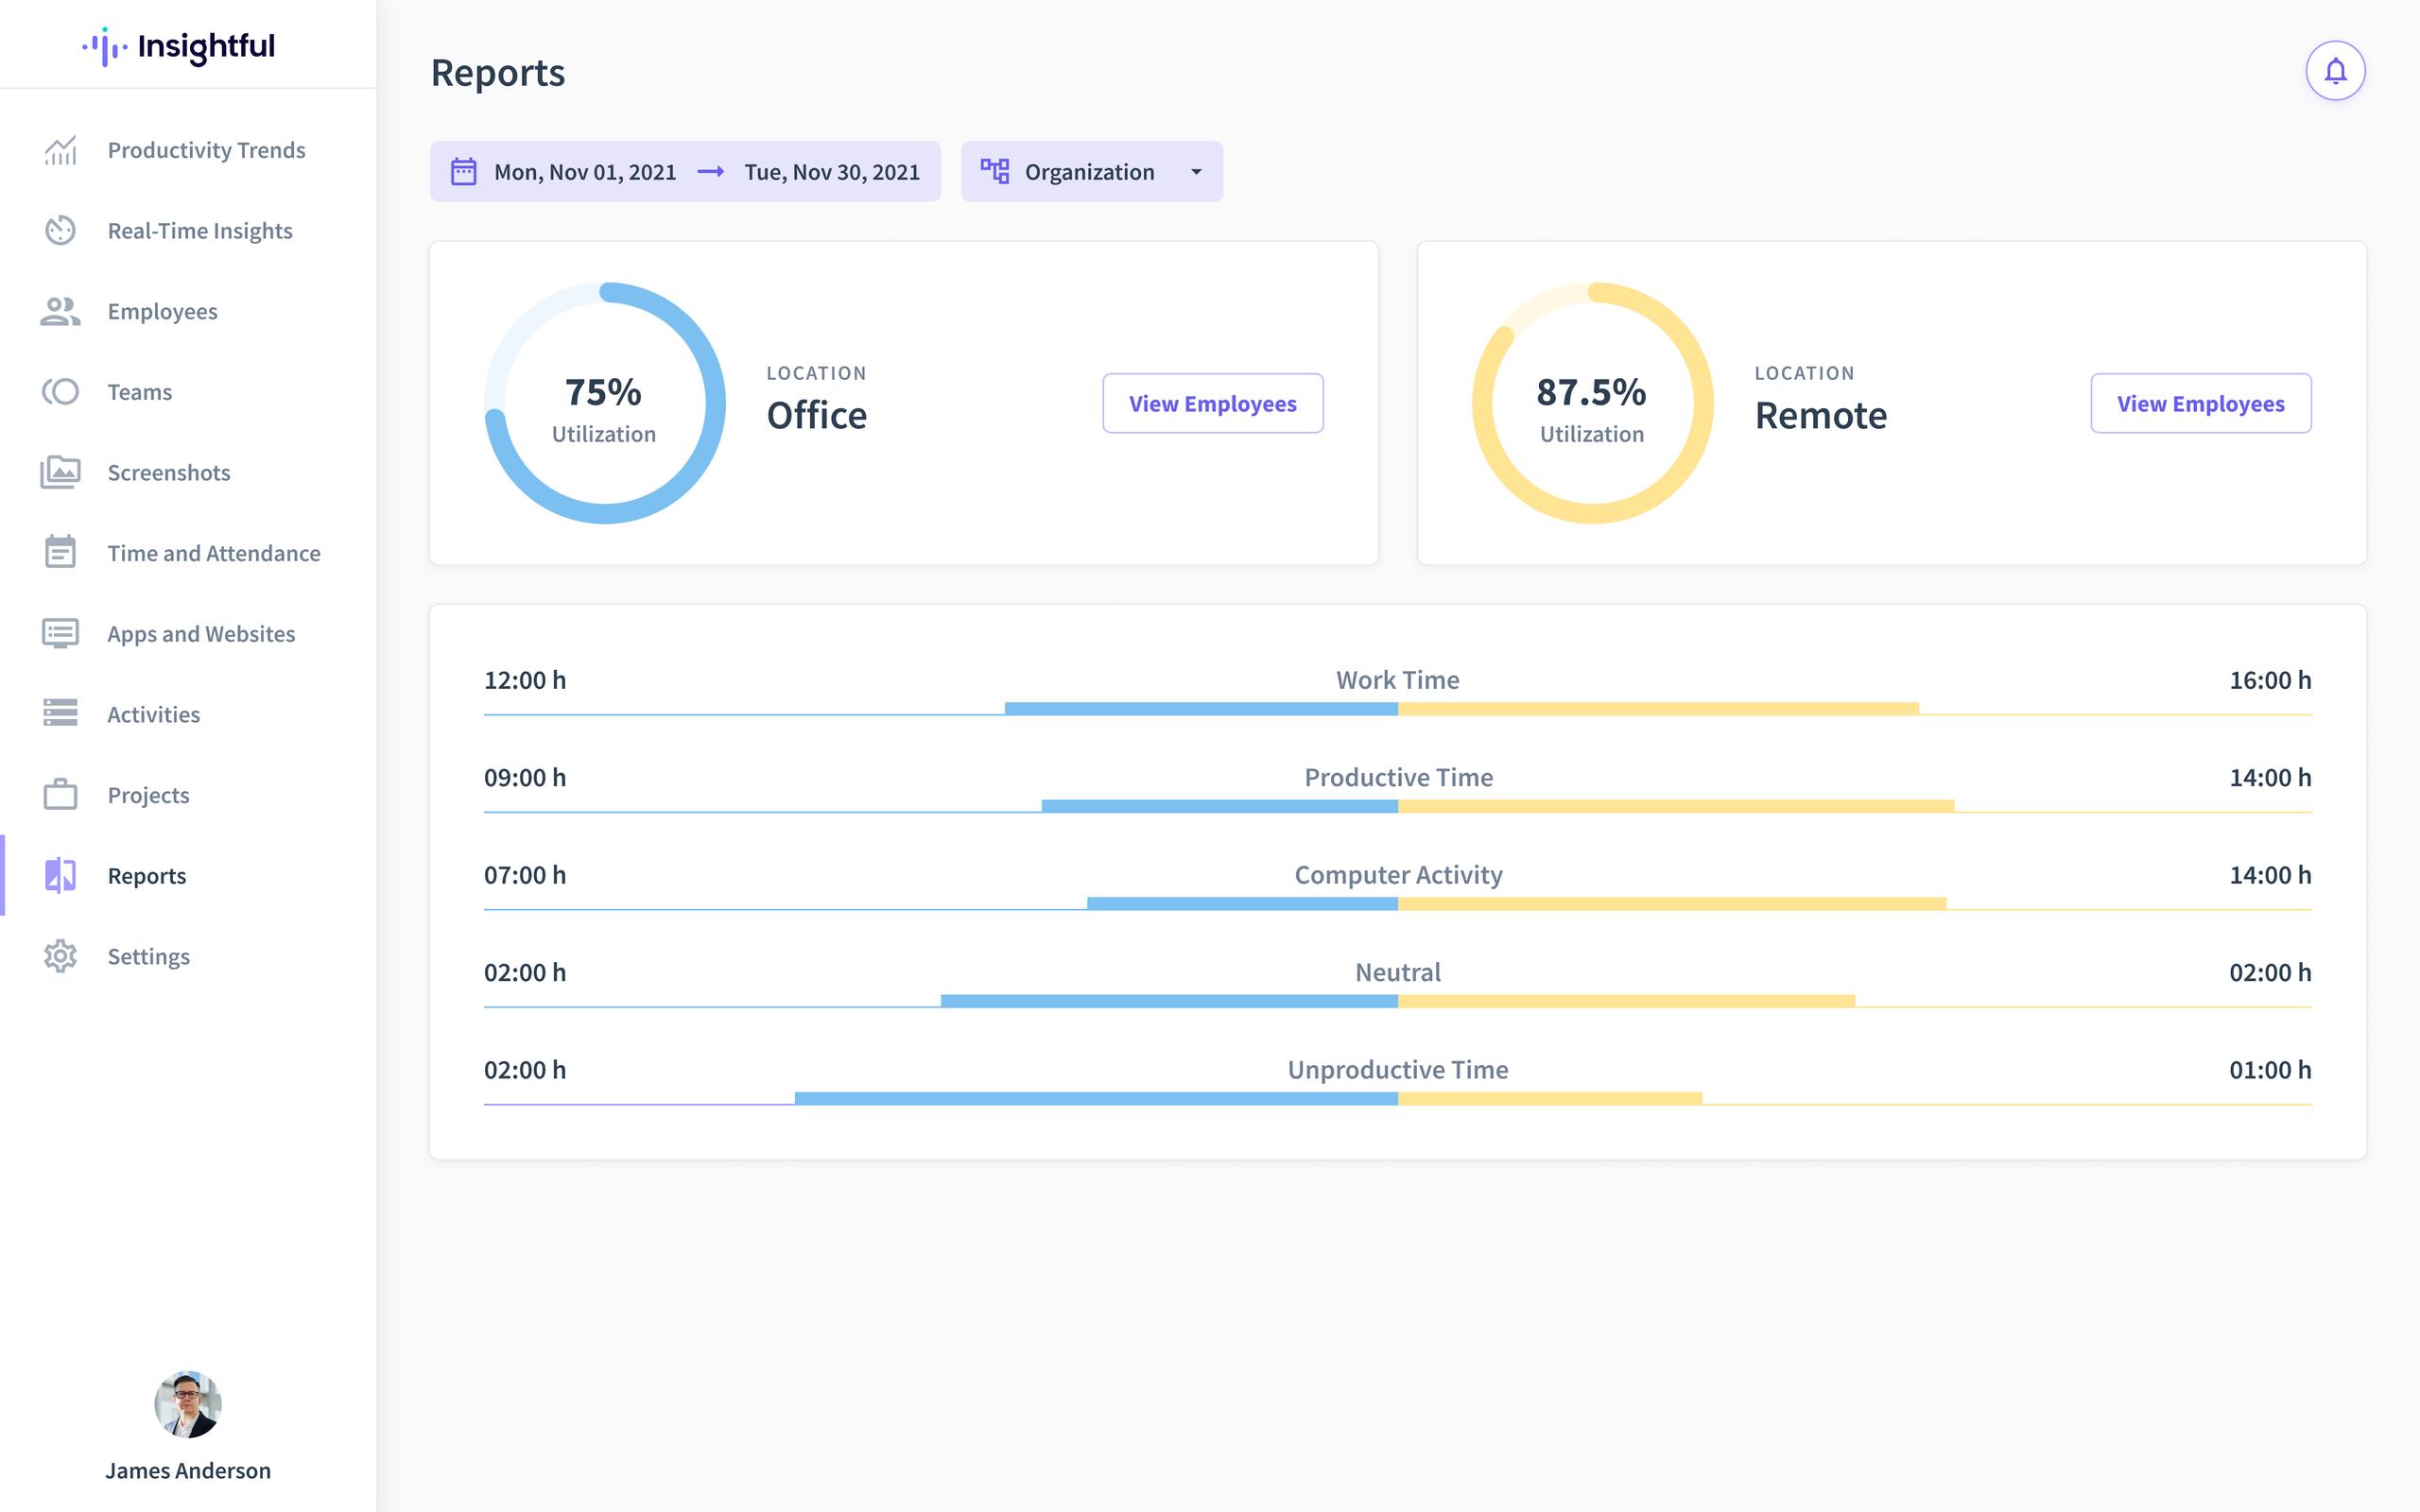Viewport: 2420px width, 1512px height.
Task: Click the Real-Time Insights clock icon
Action: click(x=60, y=230)
